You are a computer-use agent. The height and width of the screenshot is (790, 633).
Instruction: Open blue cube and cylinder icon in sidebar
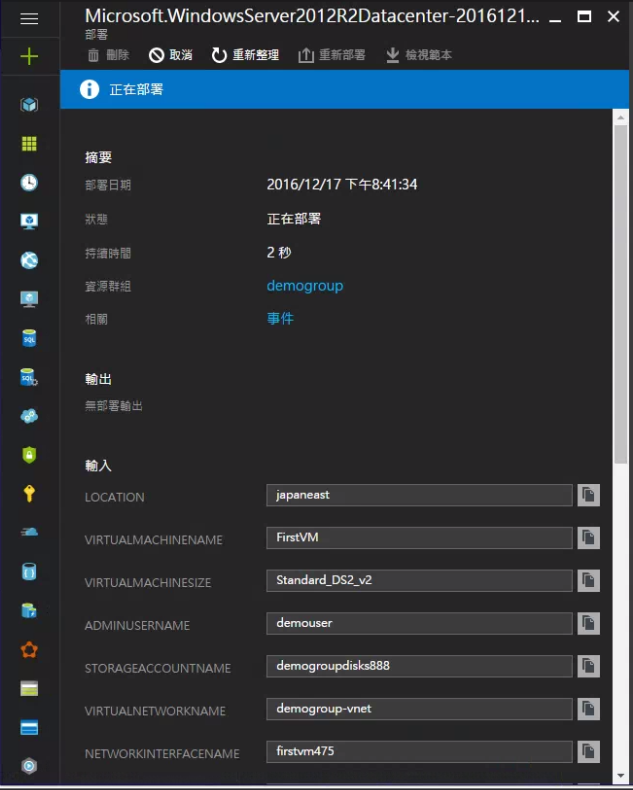click(x=29, y=610)
